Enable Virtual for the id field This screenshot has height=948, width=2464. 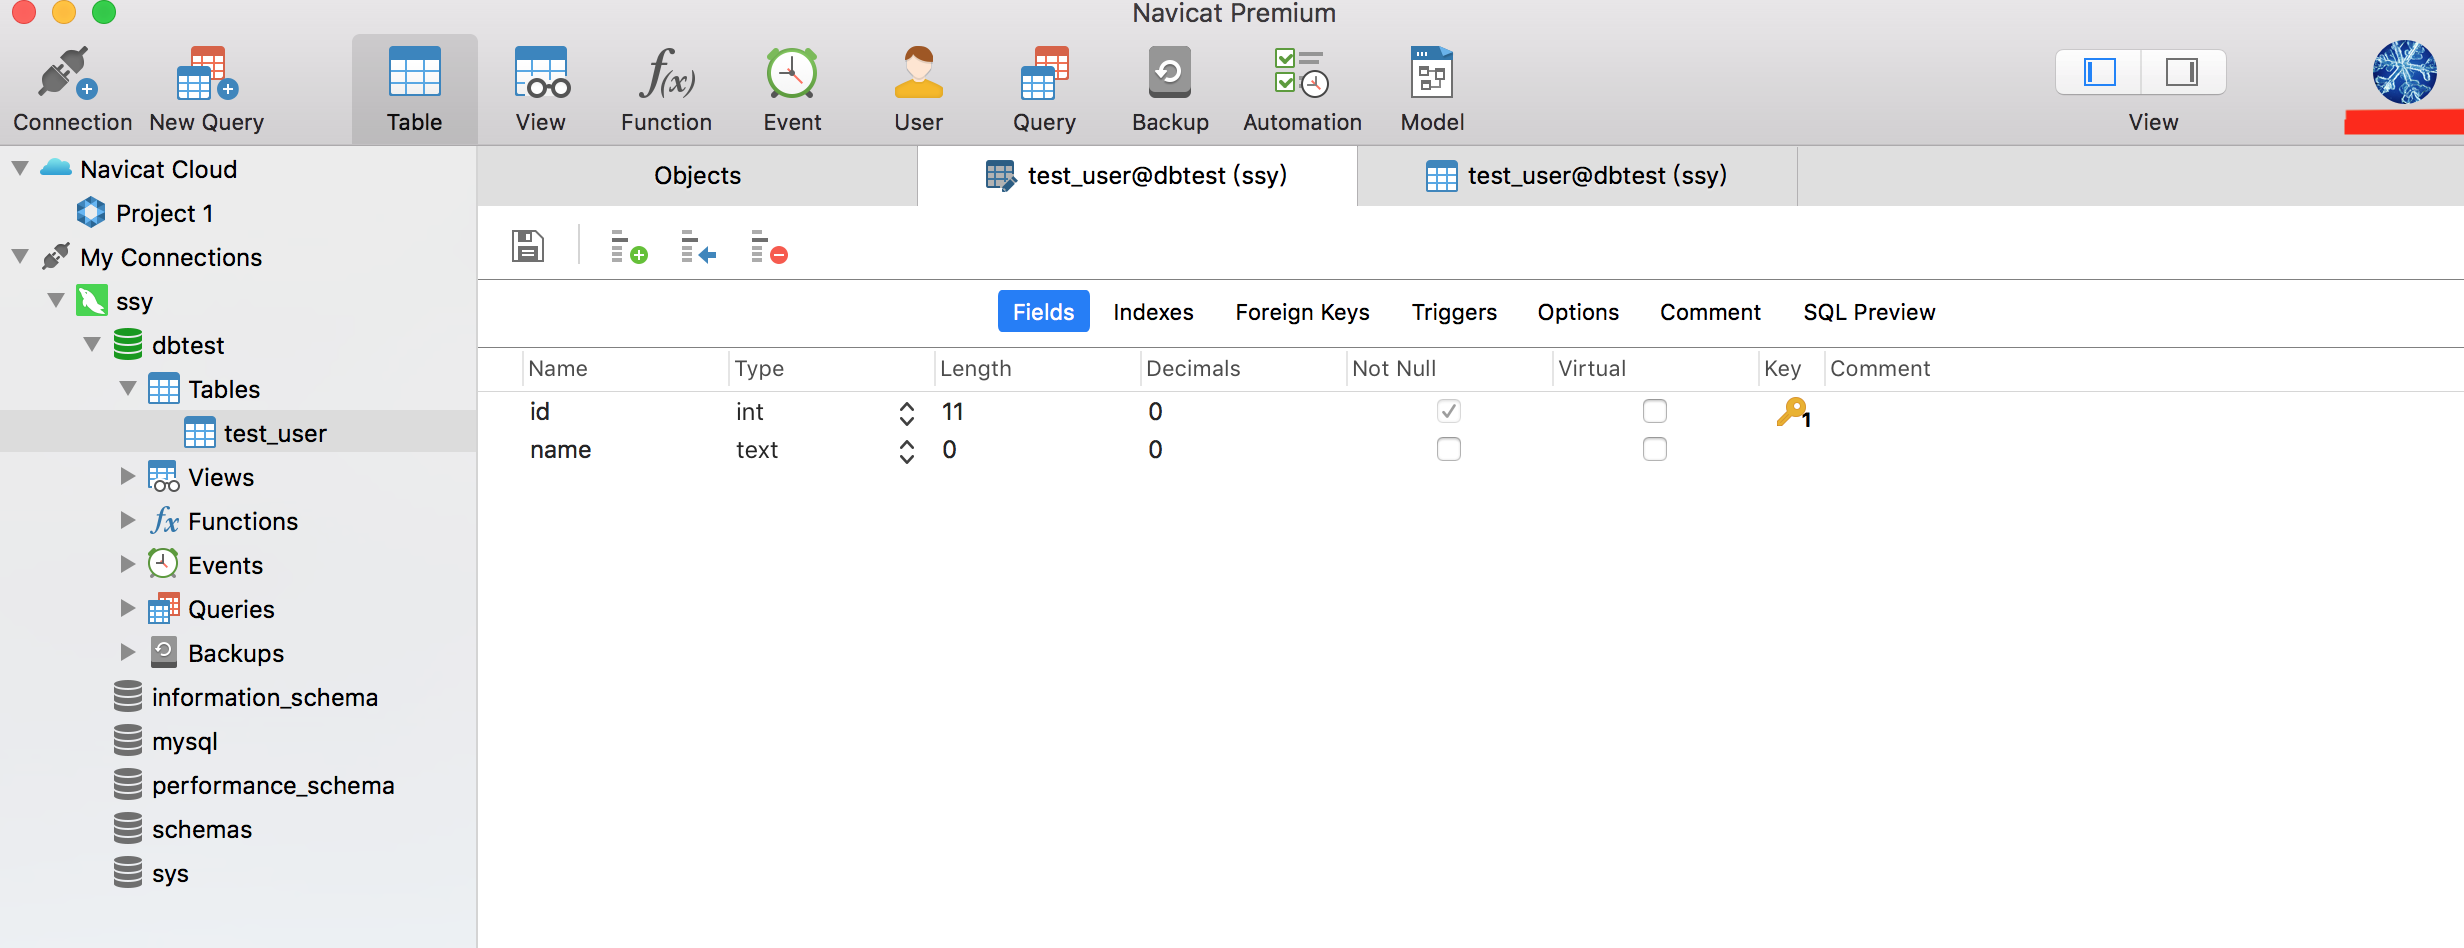pyautogui.click(x=1655, y=411)
